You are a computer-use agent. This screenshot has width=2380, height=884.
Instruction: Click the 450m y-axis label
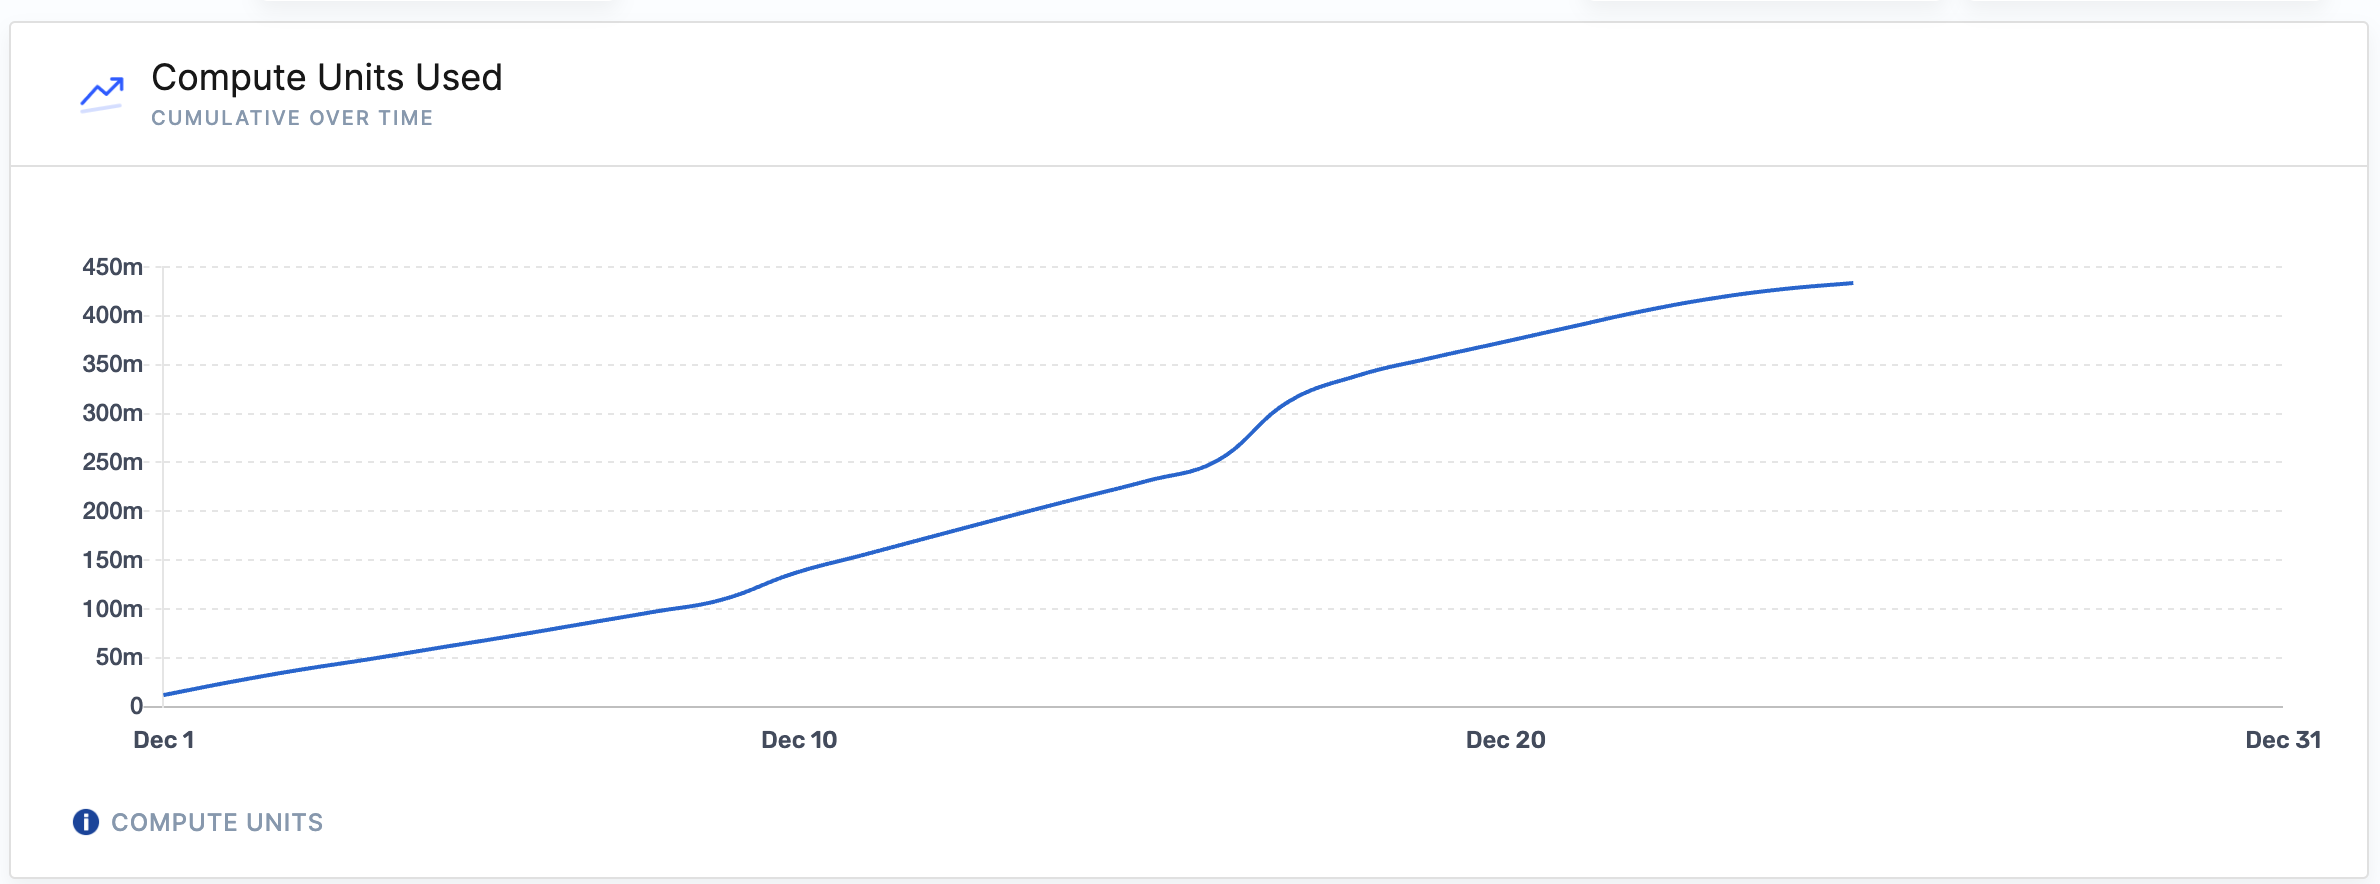coord(112,267)
